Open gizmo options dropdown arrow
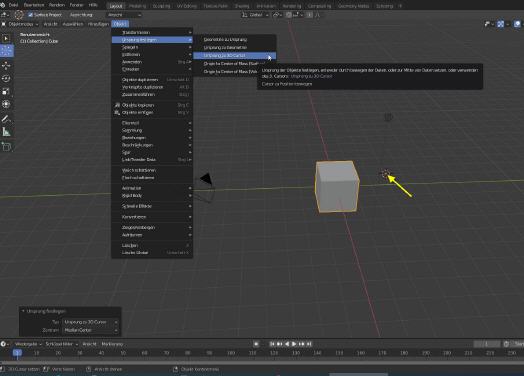Screen dimensions: 524x376 (x=507, y=24)
